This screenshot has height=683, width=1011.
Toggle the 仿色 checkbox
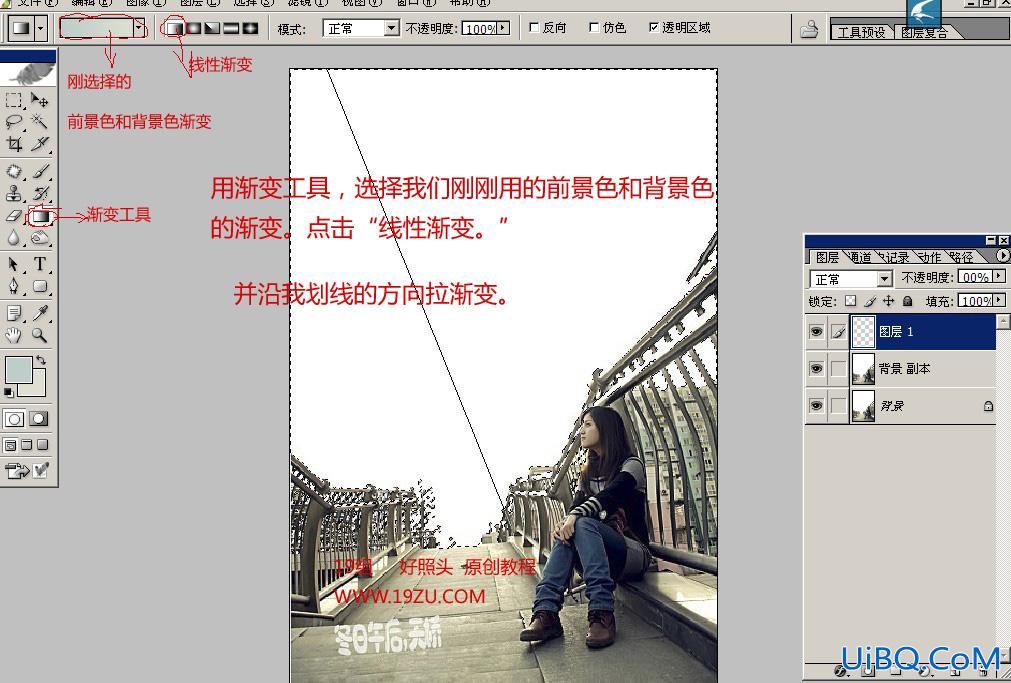click(x=594, y=27)
